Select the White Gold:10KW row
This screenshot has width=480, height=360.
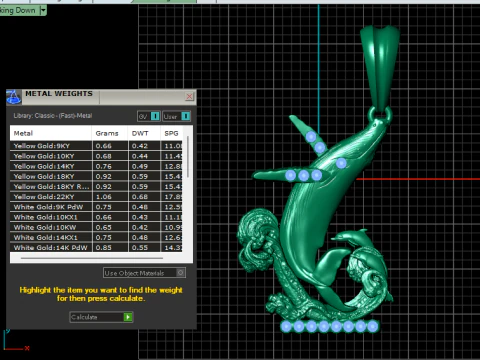coord(96,227)
